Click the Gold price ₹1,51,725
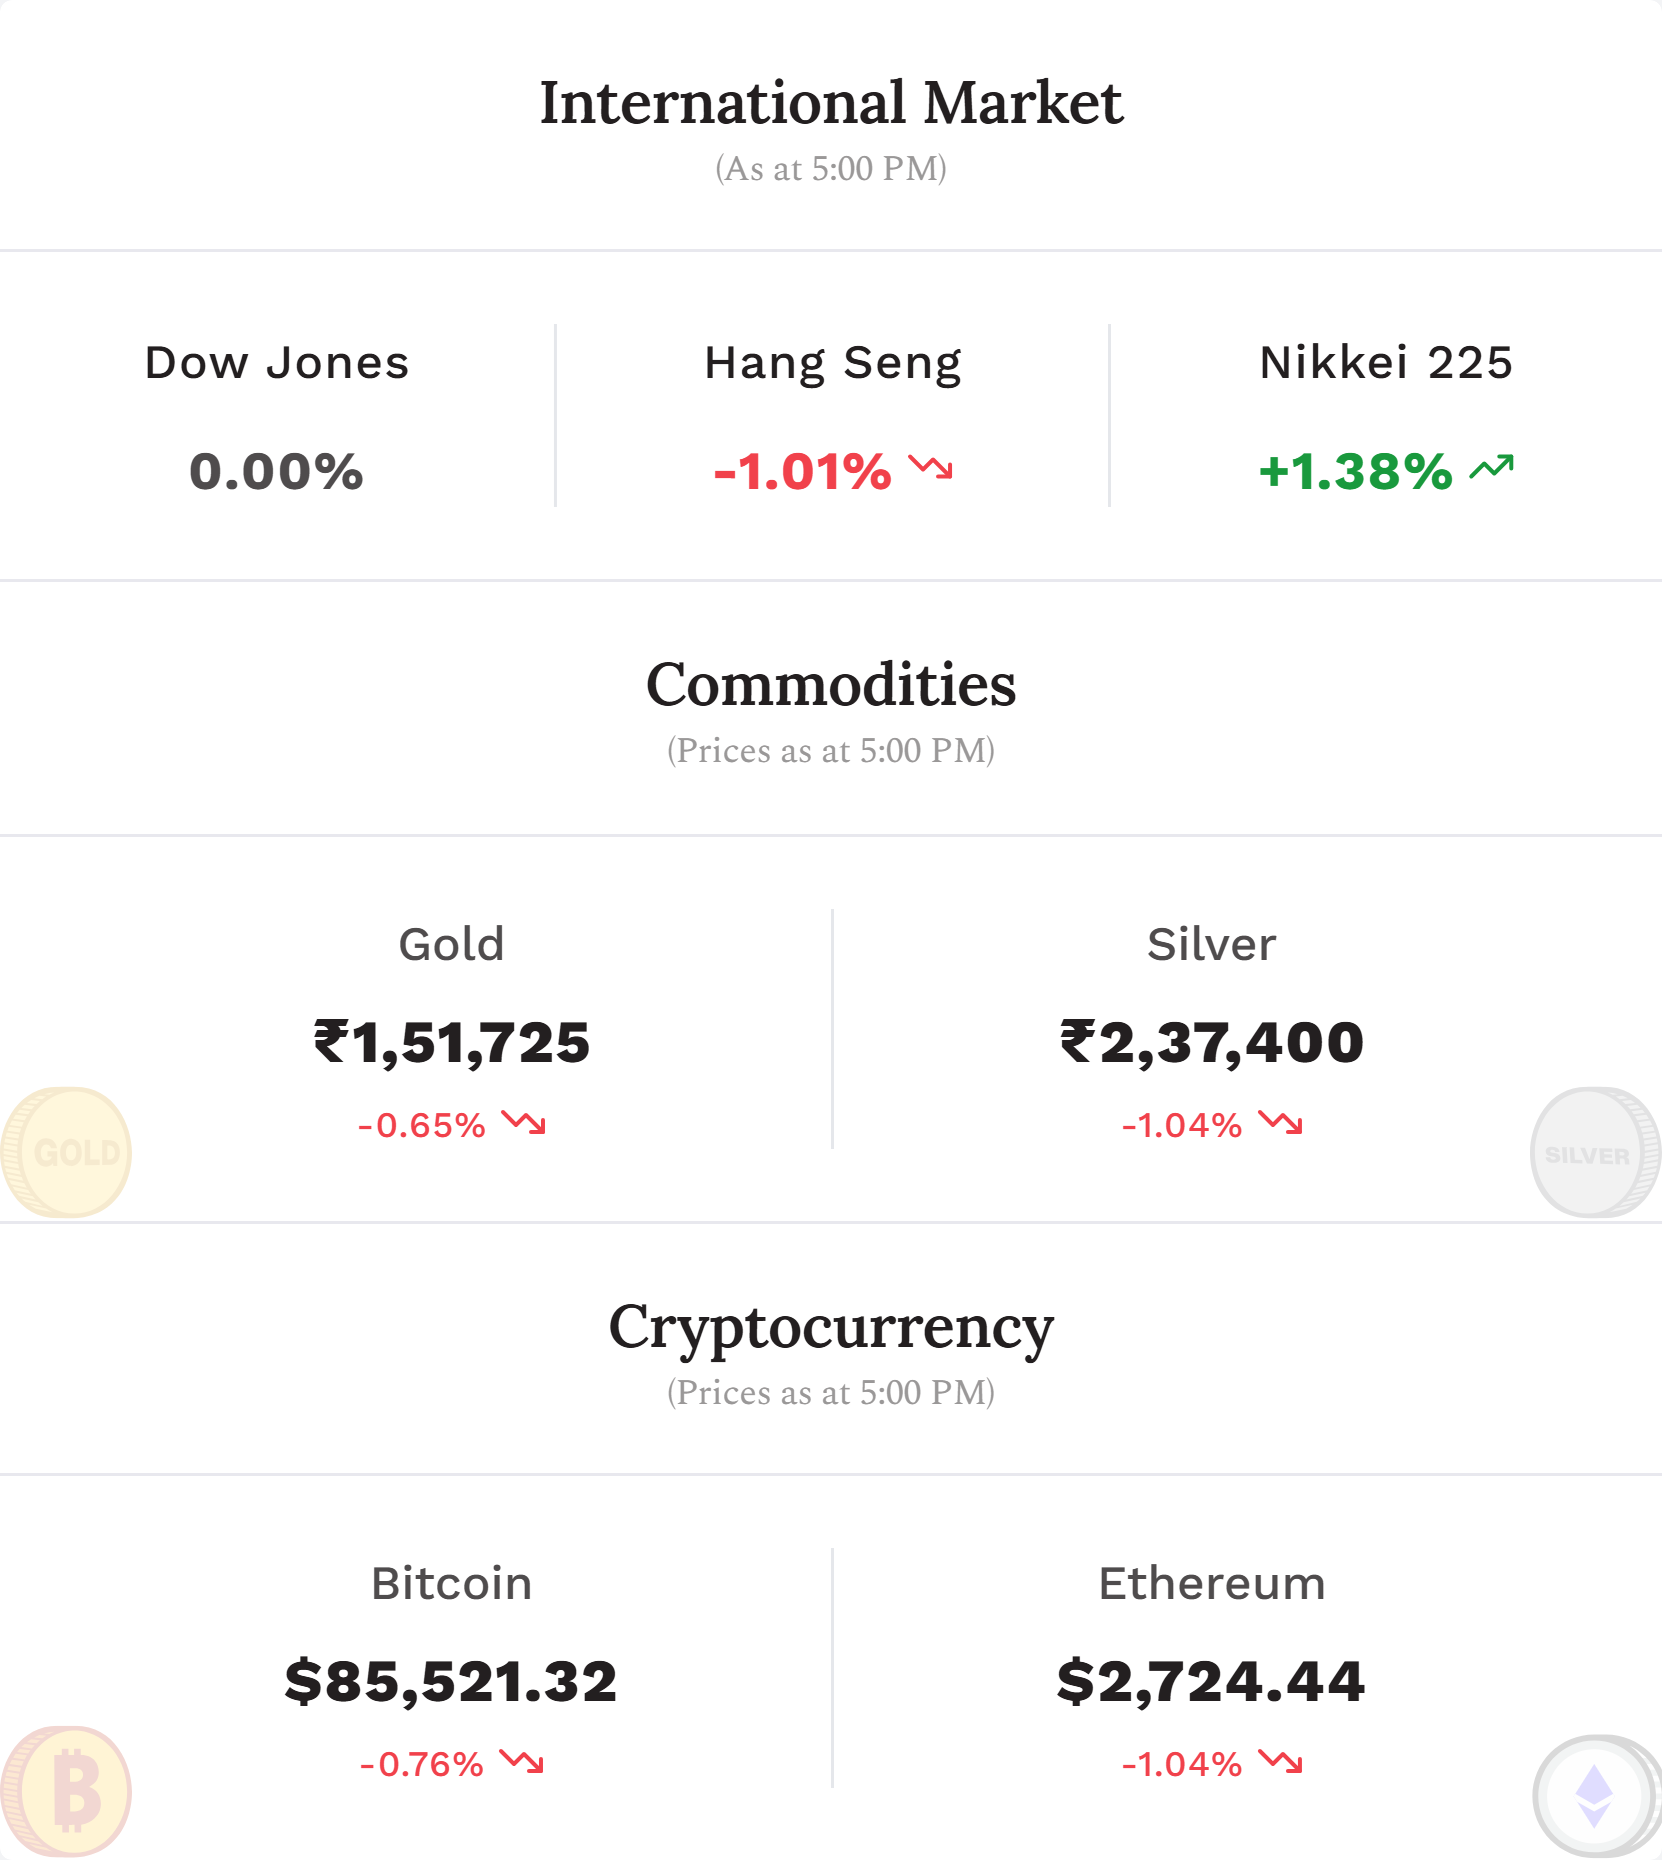 click(x=452, y=1042)
